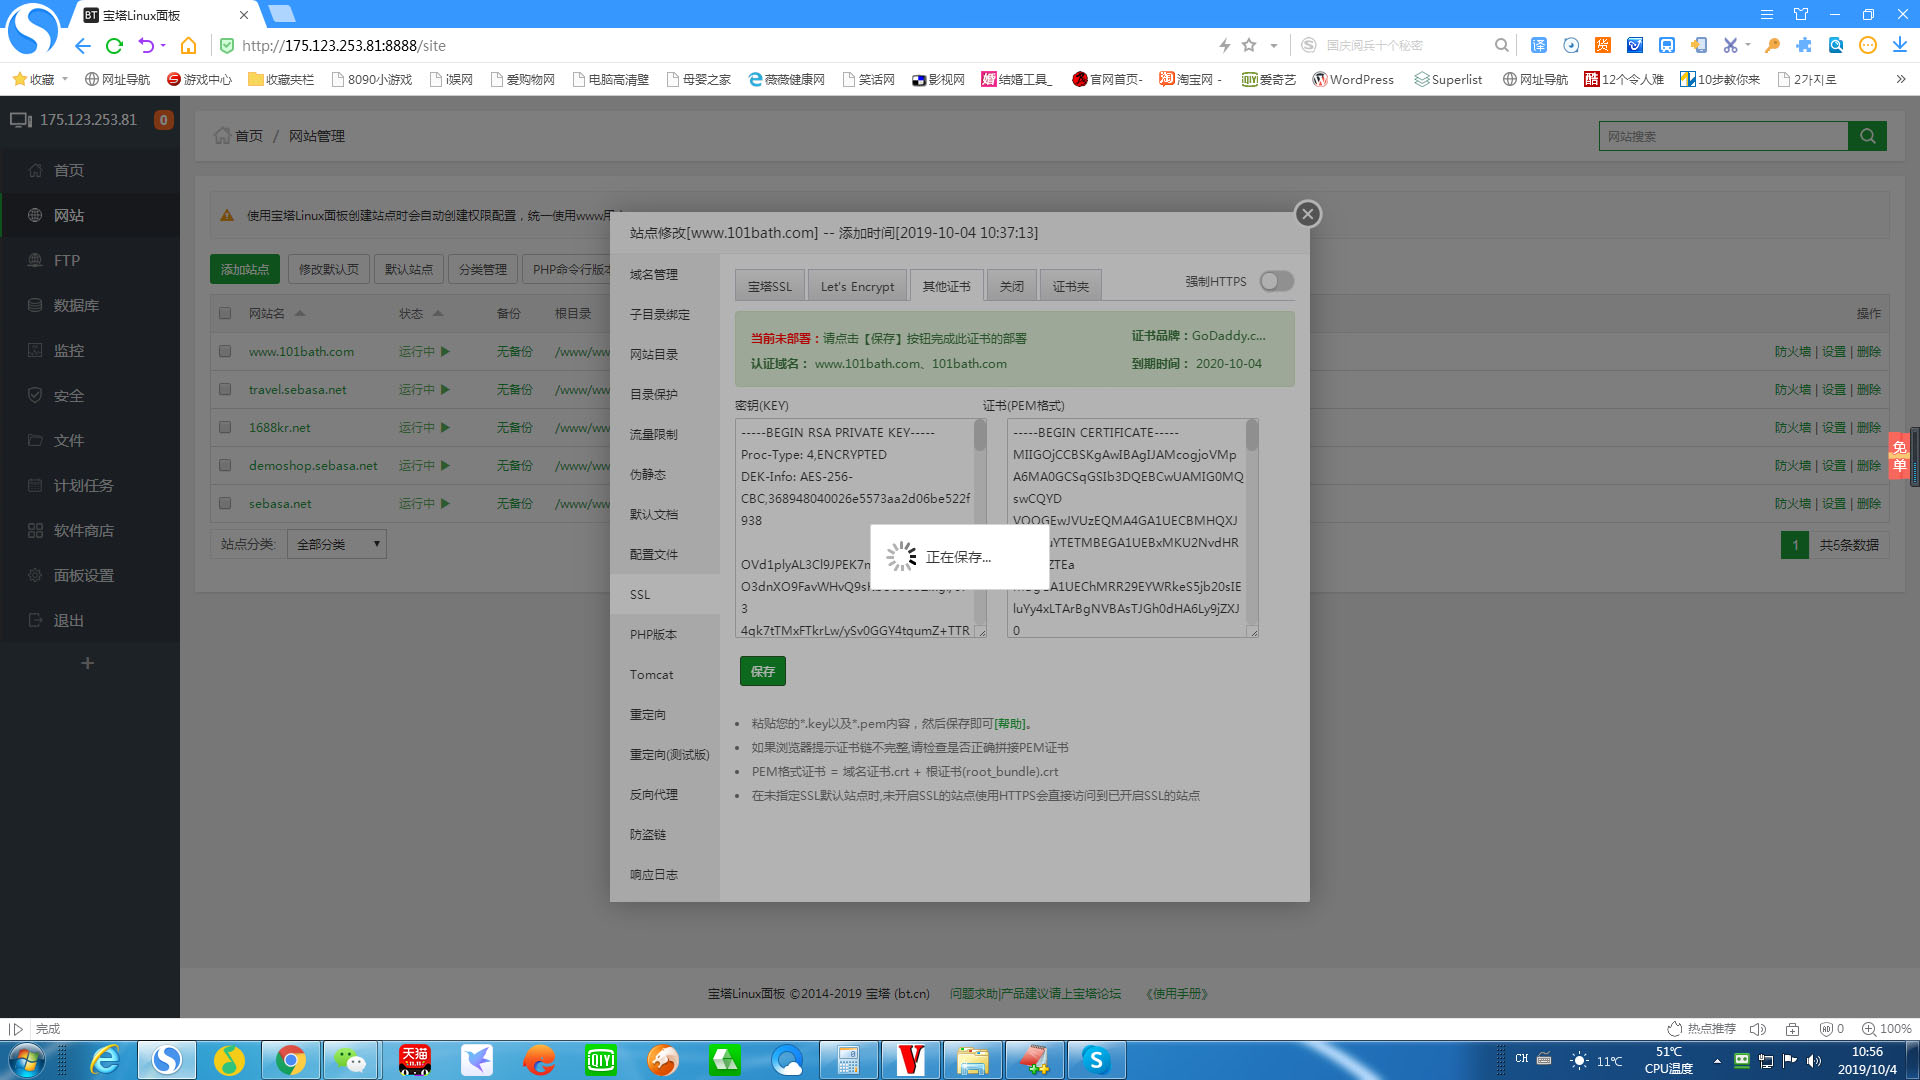Open the www.101bath.com site link

(301, 351)
